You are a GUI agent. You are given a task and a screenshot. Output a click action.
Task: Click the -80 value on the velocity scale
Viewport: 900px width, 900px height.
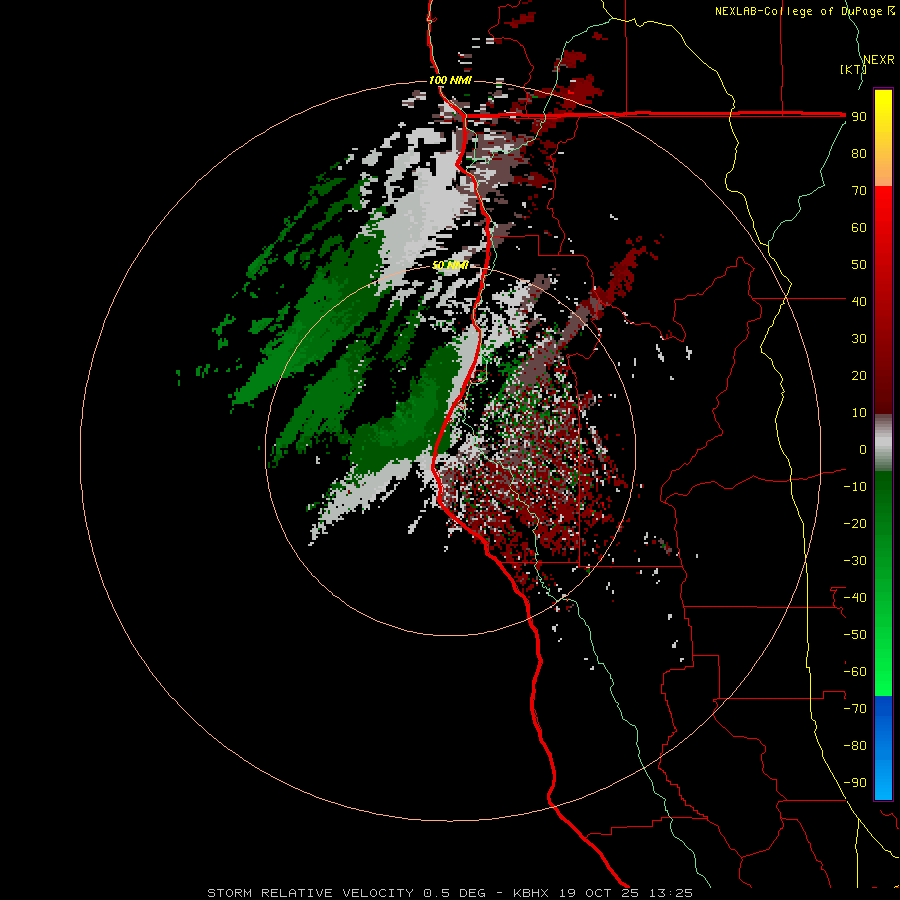coord(855,746)
